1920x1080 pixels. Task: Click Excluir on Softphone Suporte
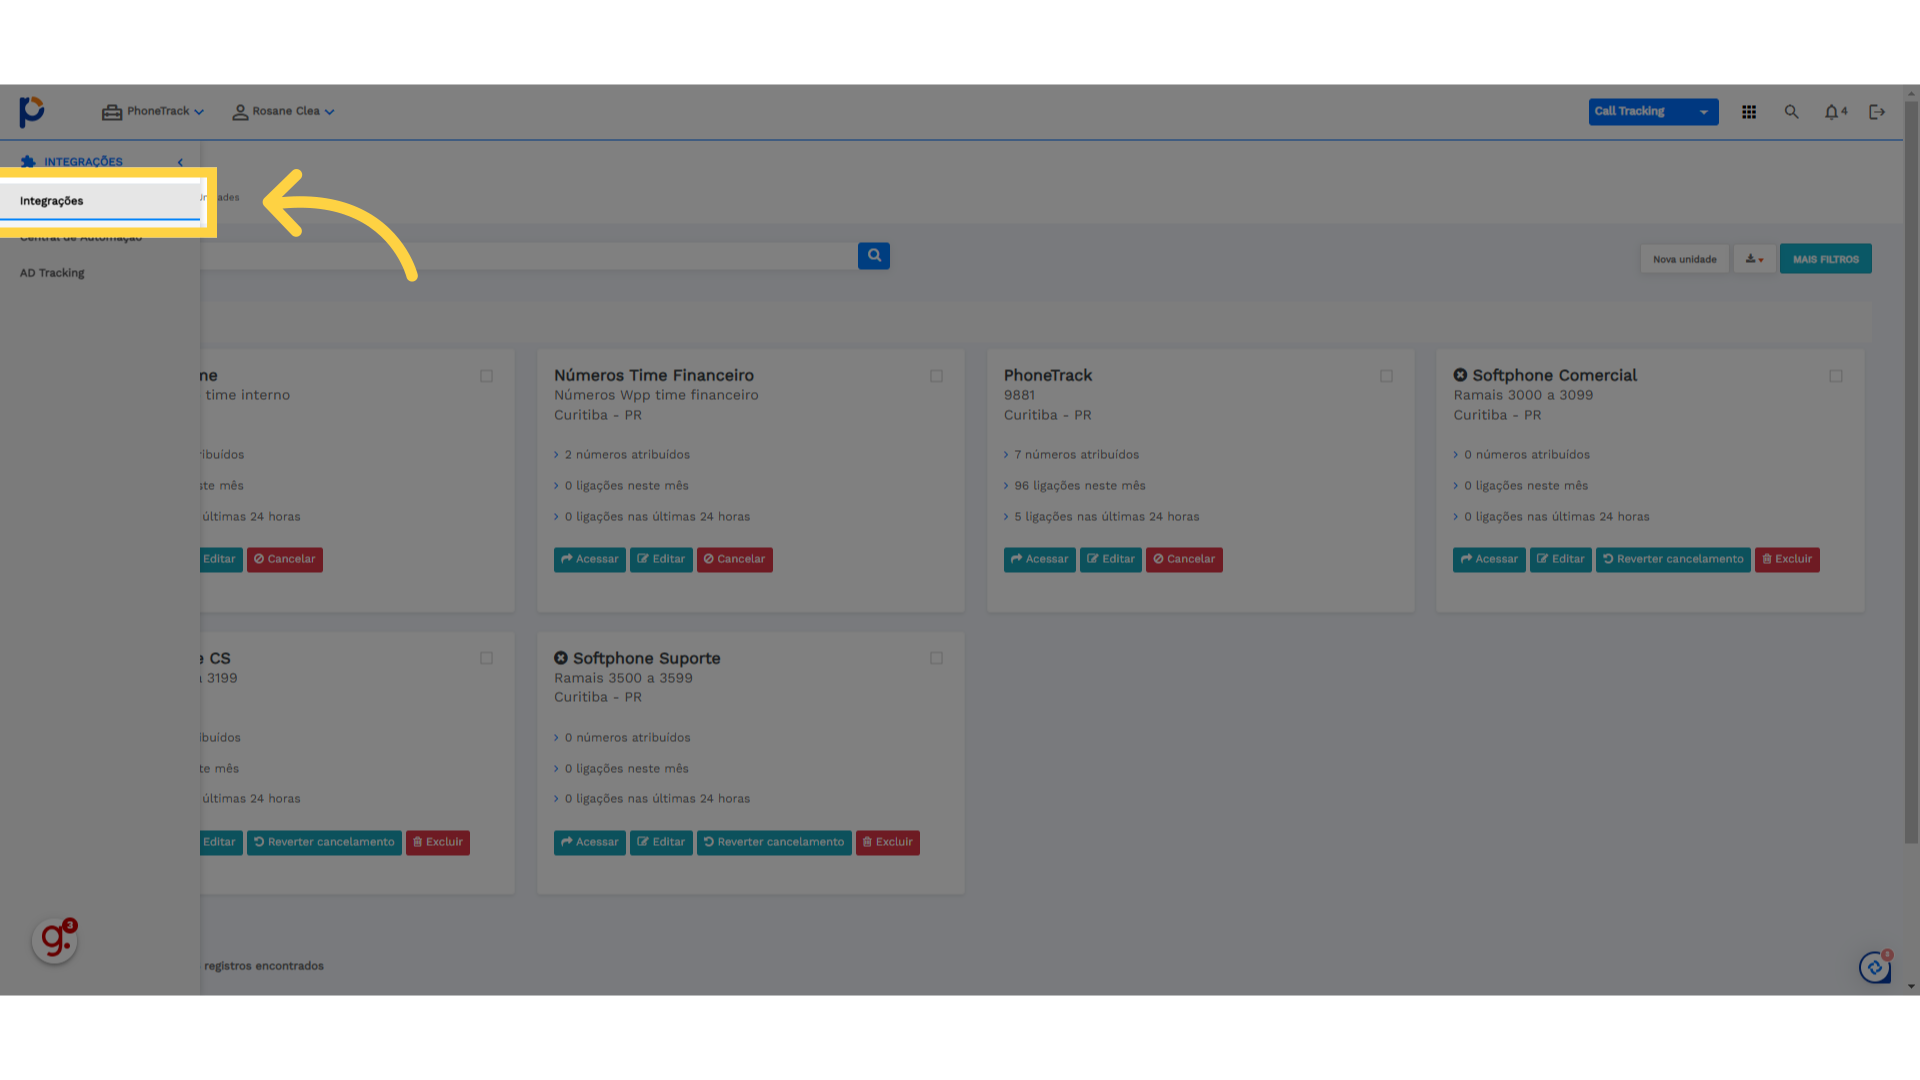click(x=888, y=842)
